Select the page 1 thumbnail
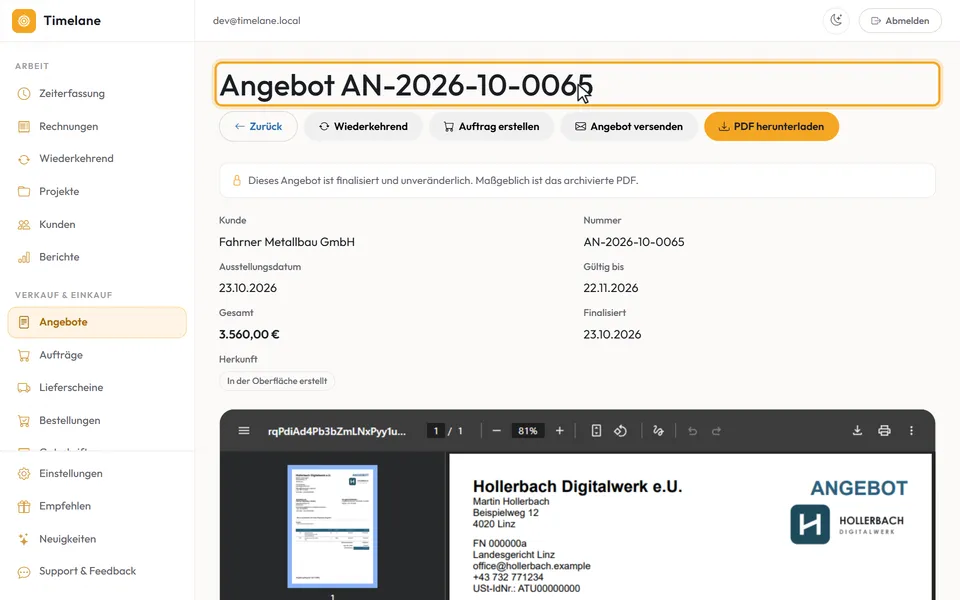The image size is (960, 600). pyautogui.click(x=332, y=526)
